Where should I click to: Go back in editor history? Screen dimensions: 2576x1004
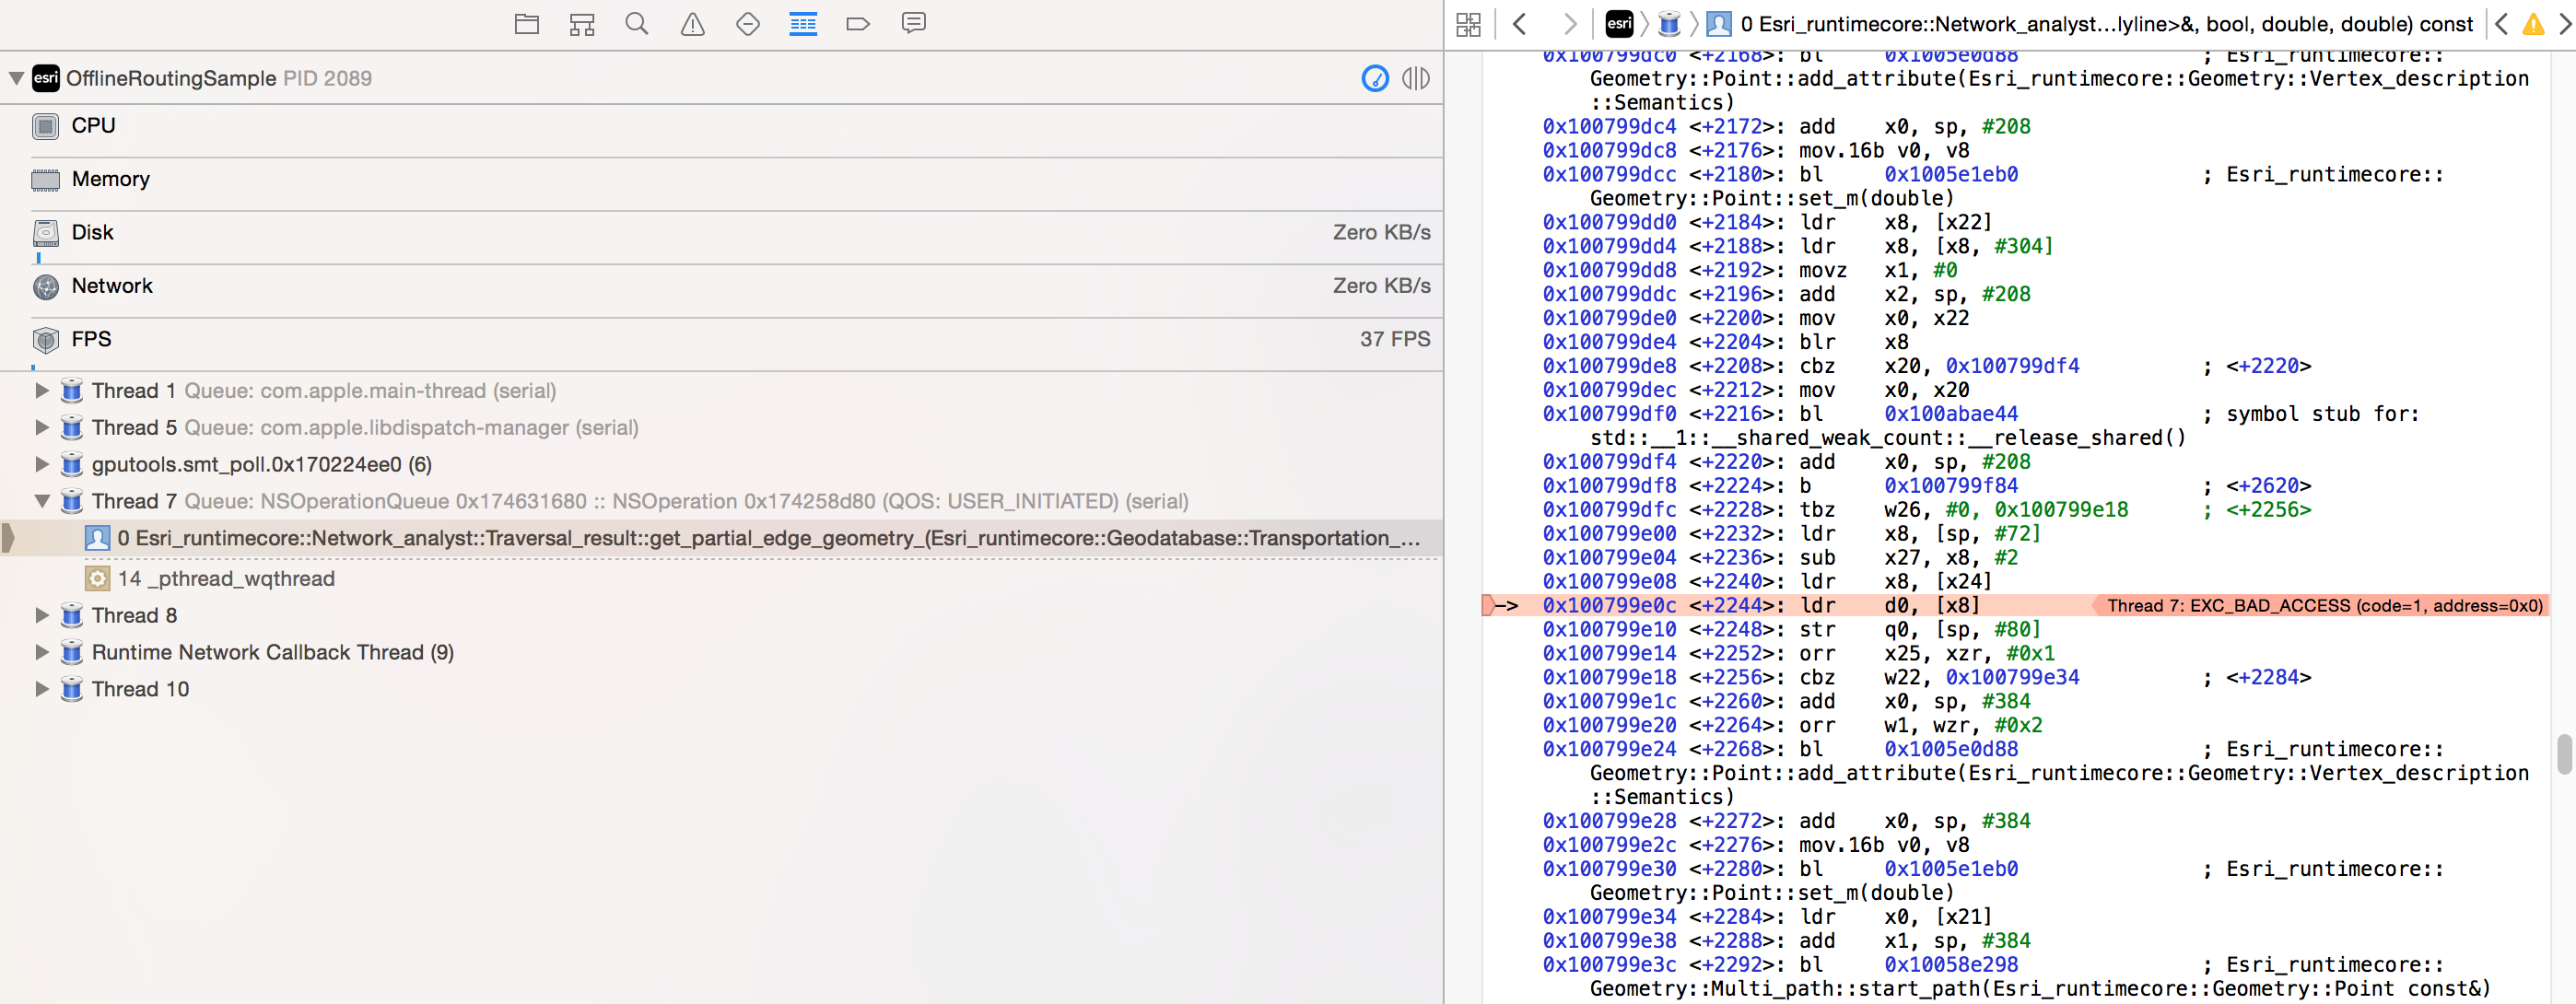click(1520, 24)
